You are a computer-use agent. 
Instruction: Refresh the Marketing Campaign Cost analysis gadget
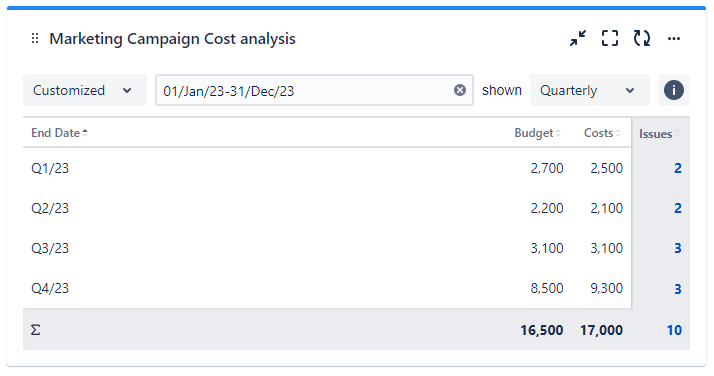(x=642, y=38)
